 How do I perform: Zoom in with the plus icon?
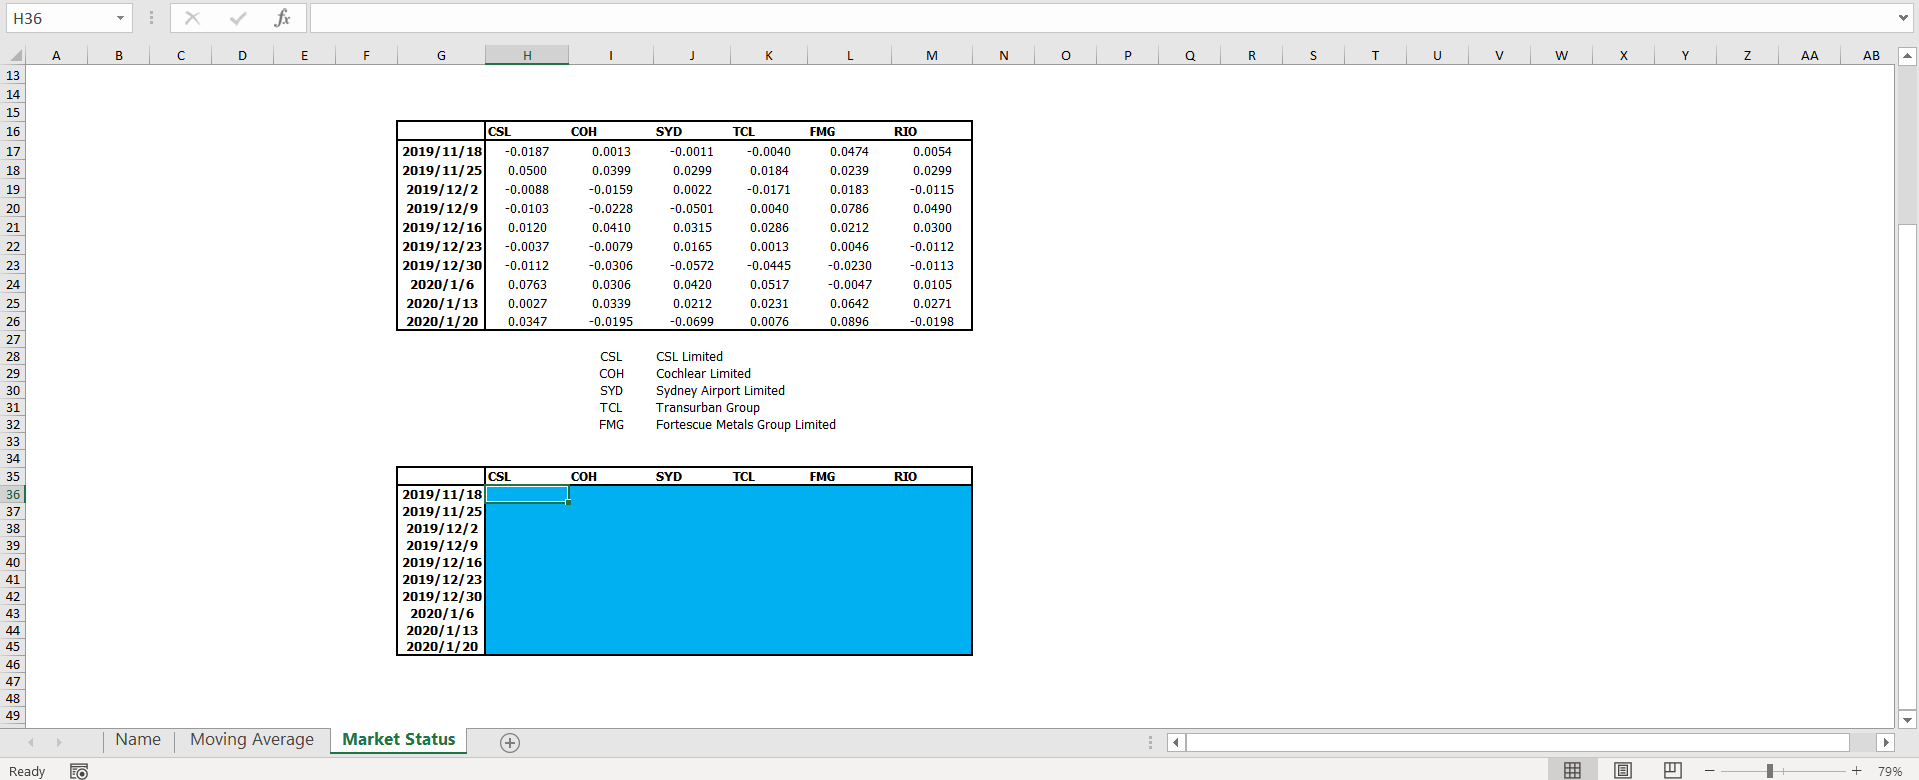tap(1856, 771)
